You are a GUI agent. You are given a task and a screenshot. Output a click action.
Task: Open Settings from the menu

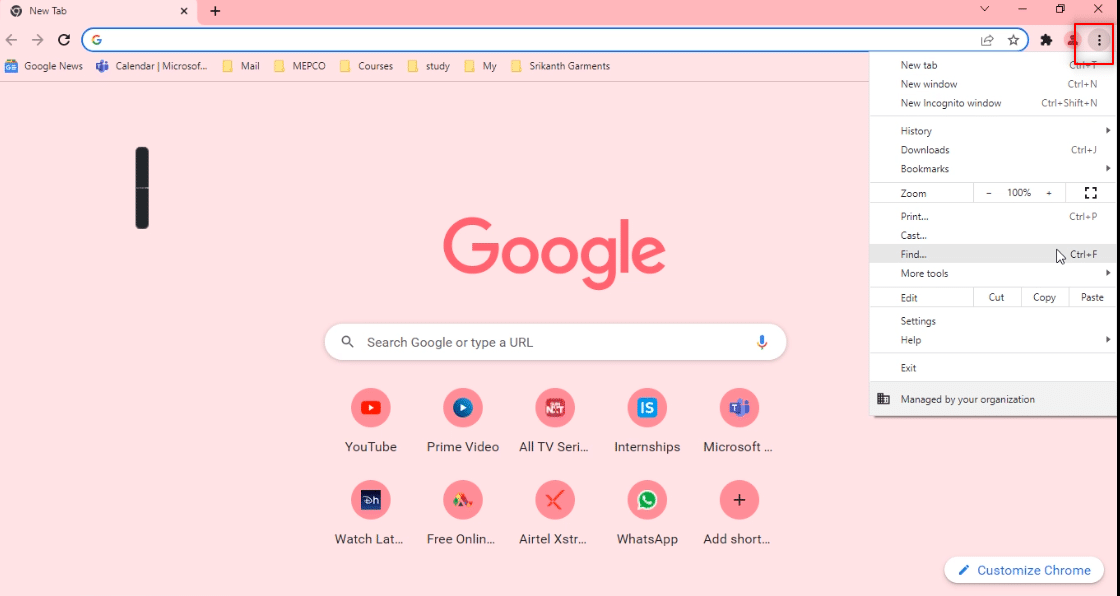(993, 321)
